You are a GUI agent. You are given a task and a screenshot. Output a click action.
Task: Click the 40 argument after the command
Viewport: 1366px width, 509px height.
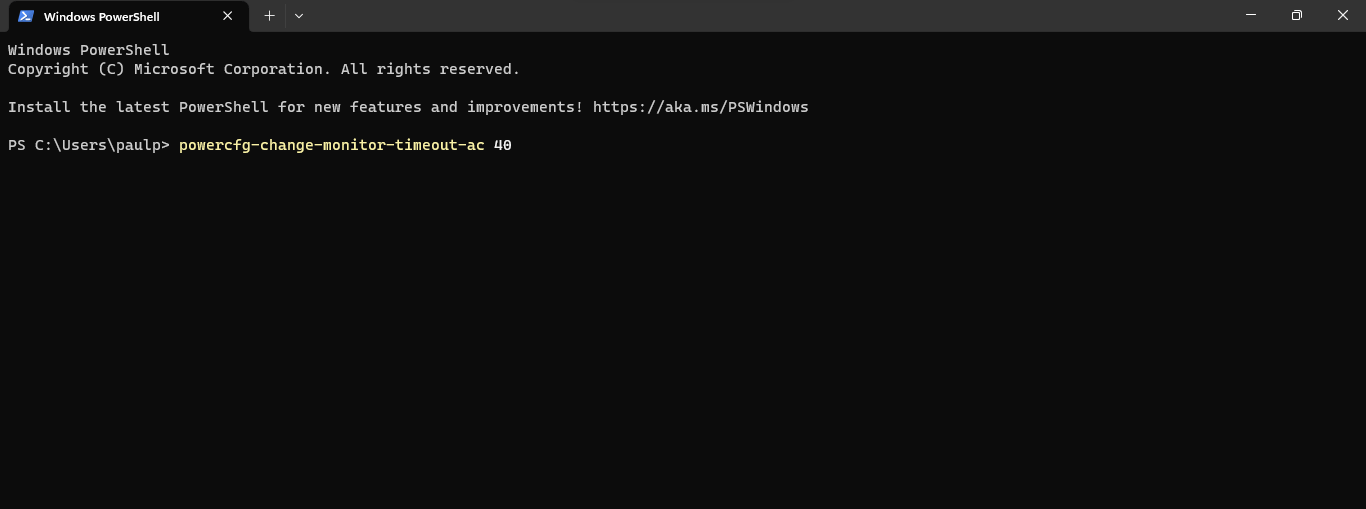coord(503,145)
